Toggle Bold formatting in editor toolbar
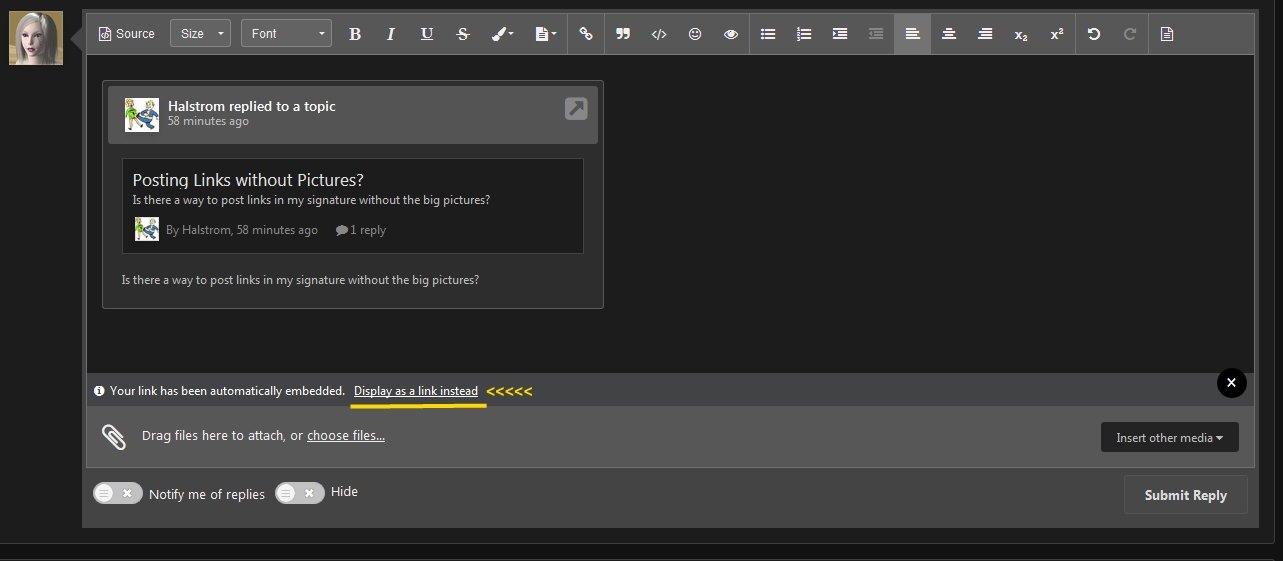The image size is (1283, 561). tap(355, 34)
